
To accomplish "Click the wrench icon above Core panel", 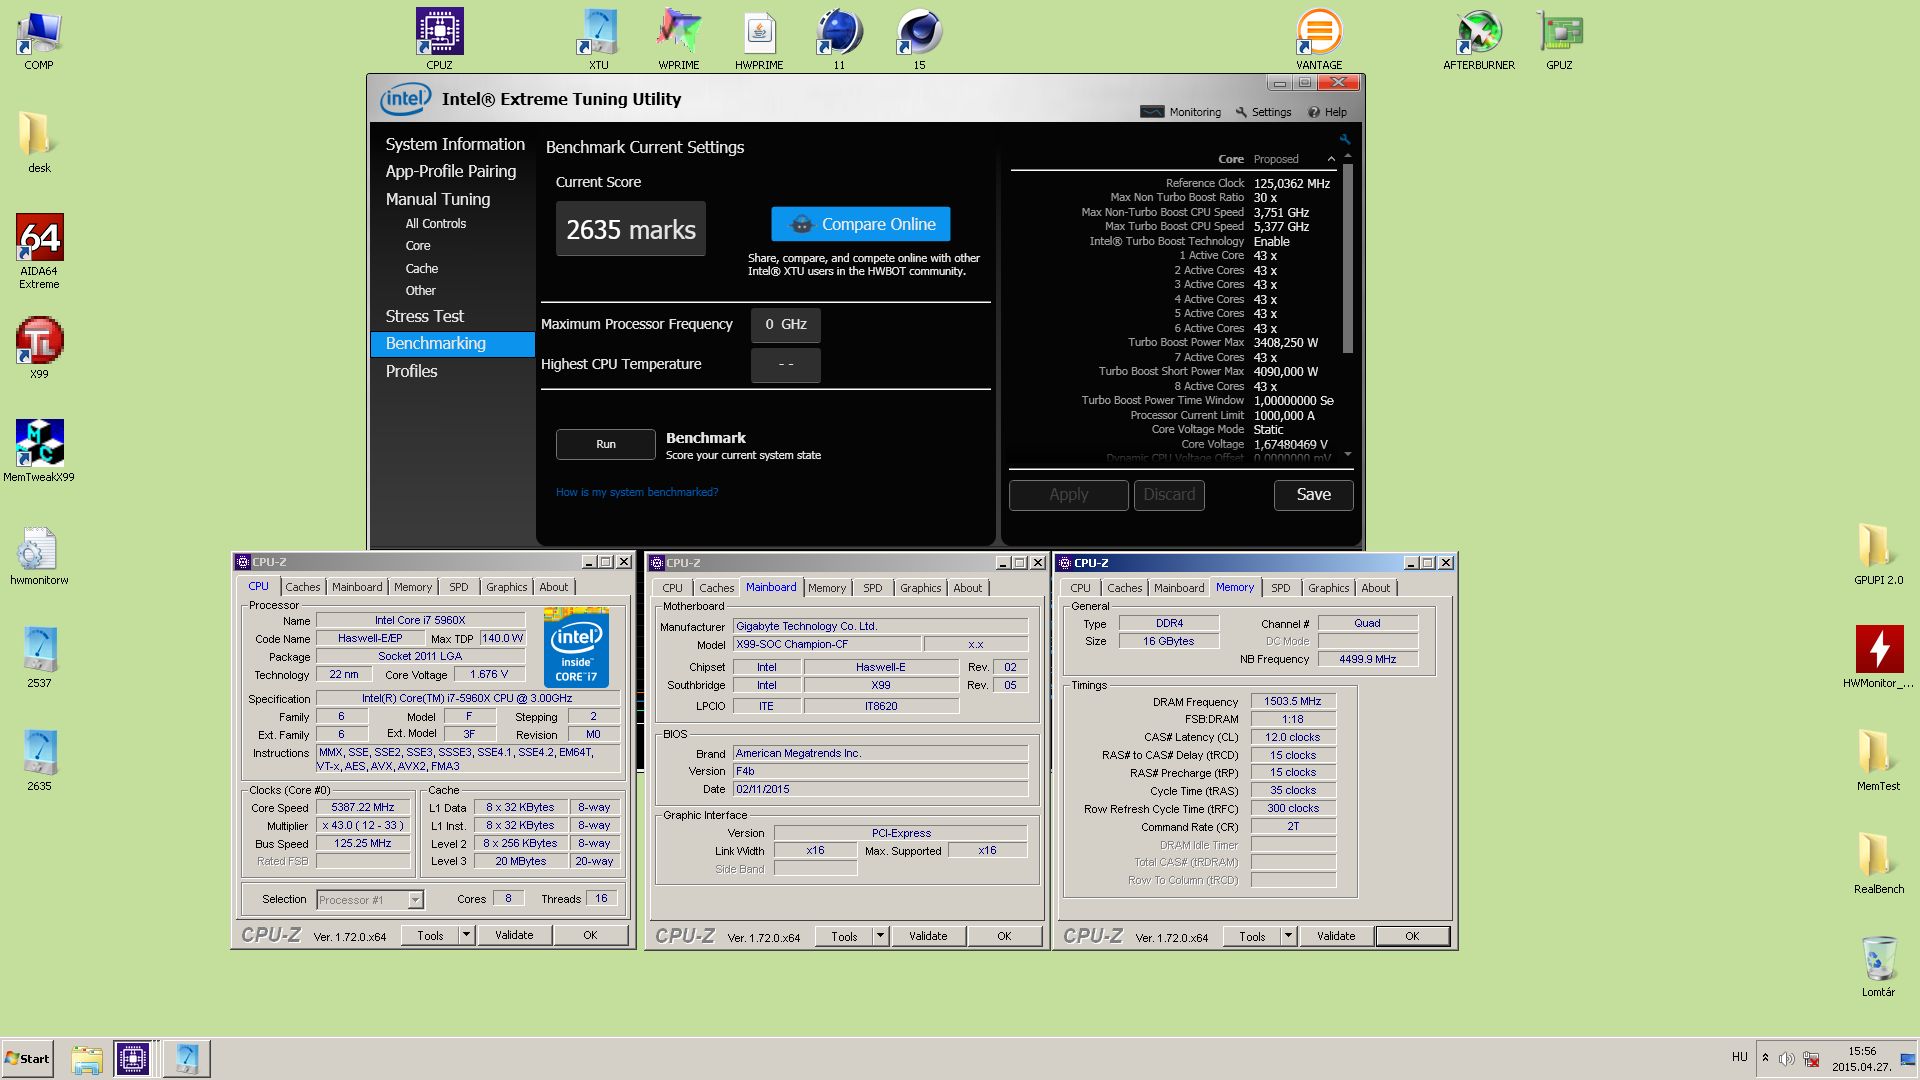I will pos(1345,140).
